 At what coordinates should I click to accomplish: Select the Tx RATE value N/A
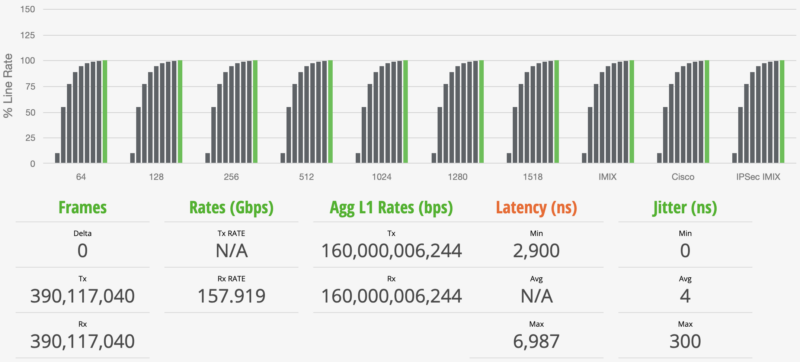coord(232,251)
